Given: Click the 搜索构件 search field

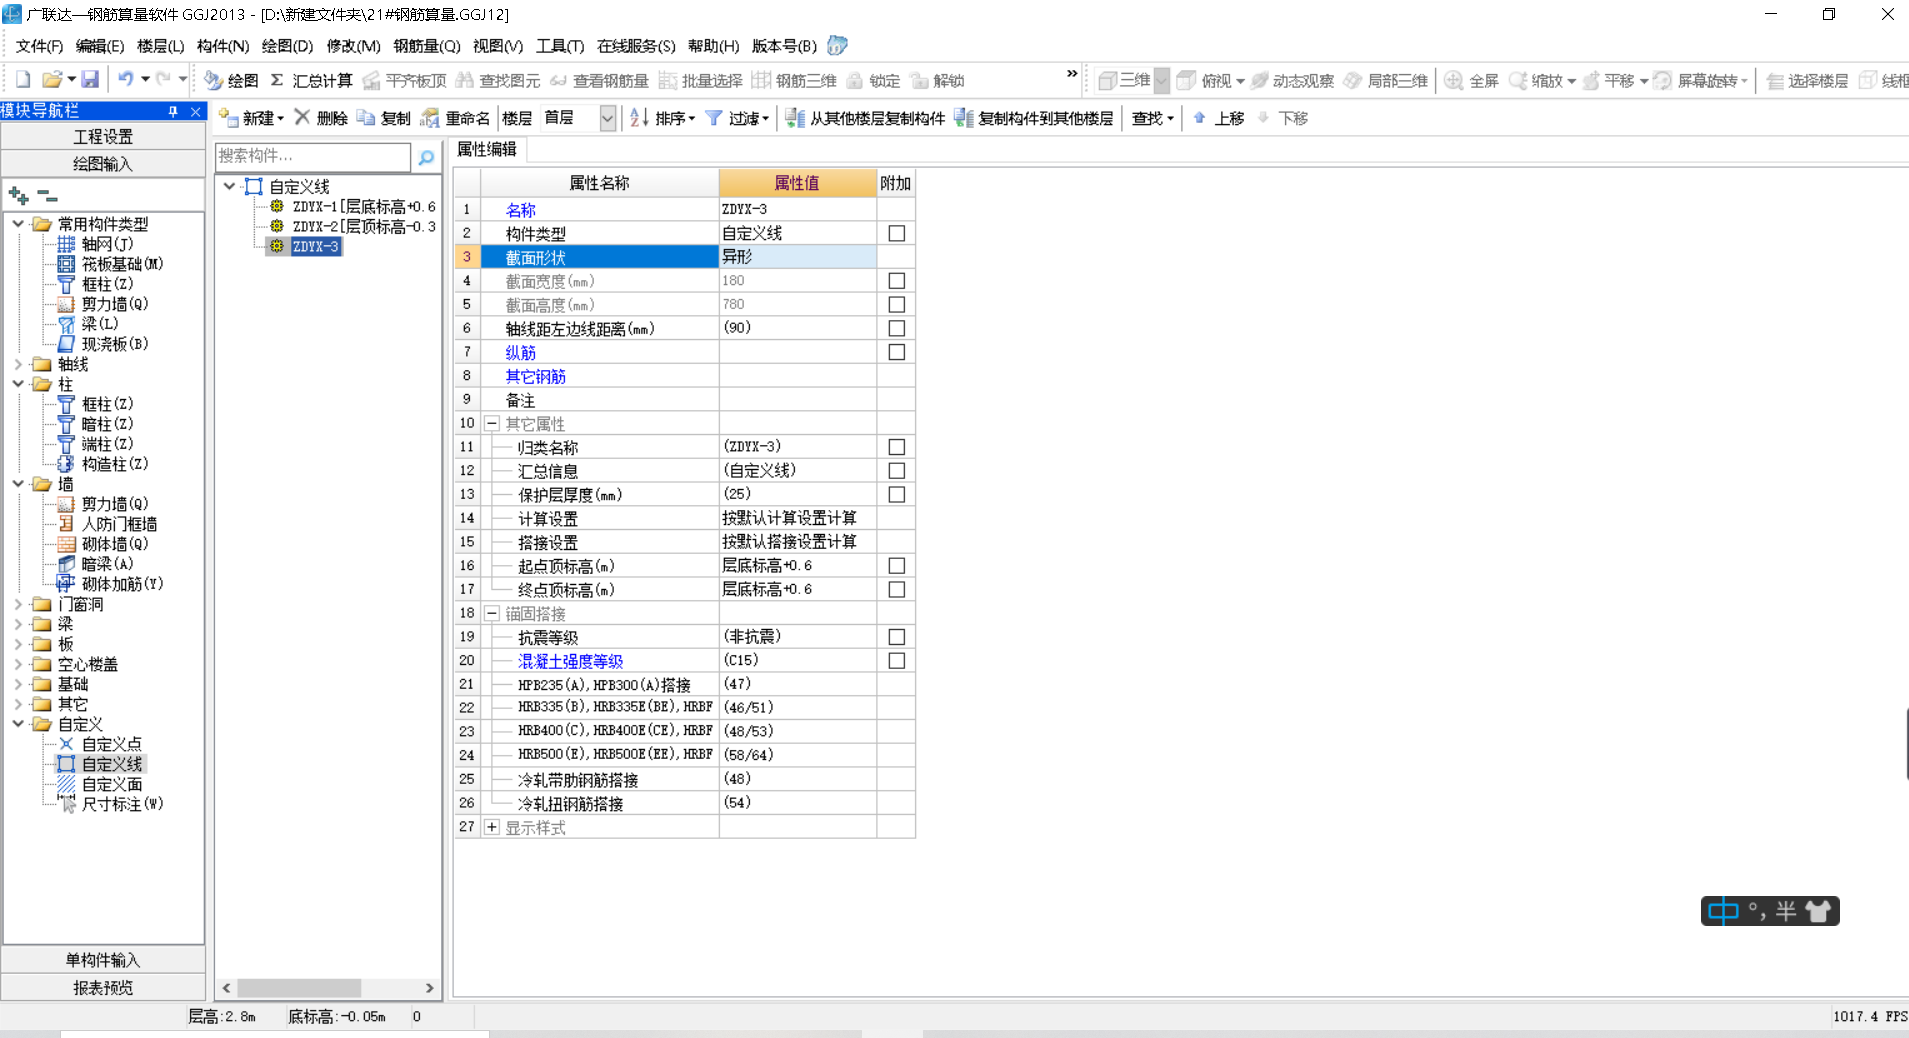Looking at the screenshot, I should 313,156.
